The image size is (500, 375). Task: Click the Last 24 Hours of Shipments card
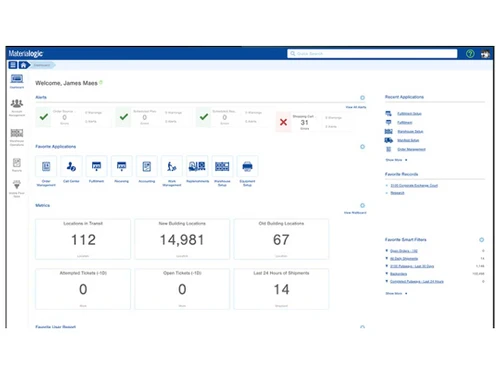coord(281,289)
